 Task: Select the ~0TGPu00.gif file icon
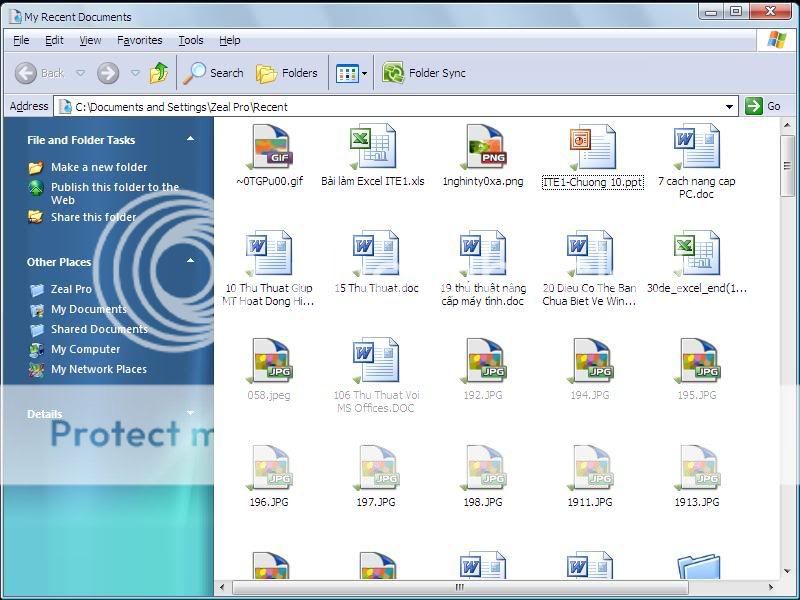click(269, 148)
